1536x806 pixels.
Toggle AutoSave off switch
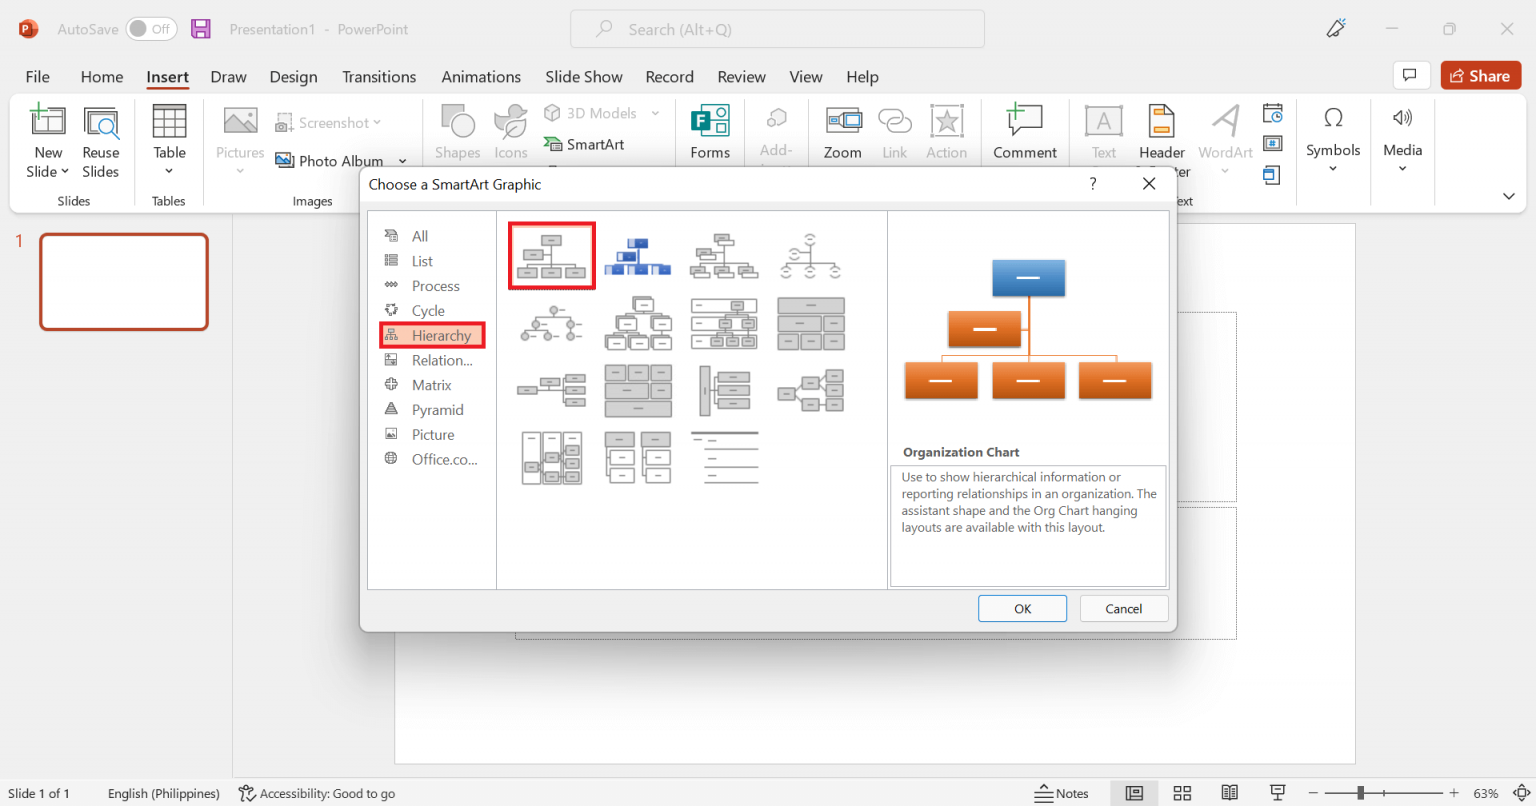point(151,29)
